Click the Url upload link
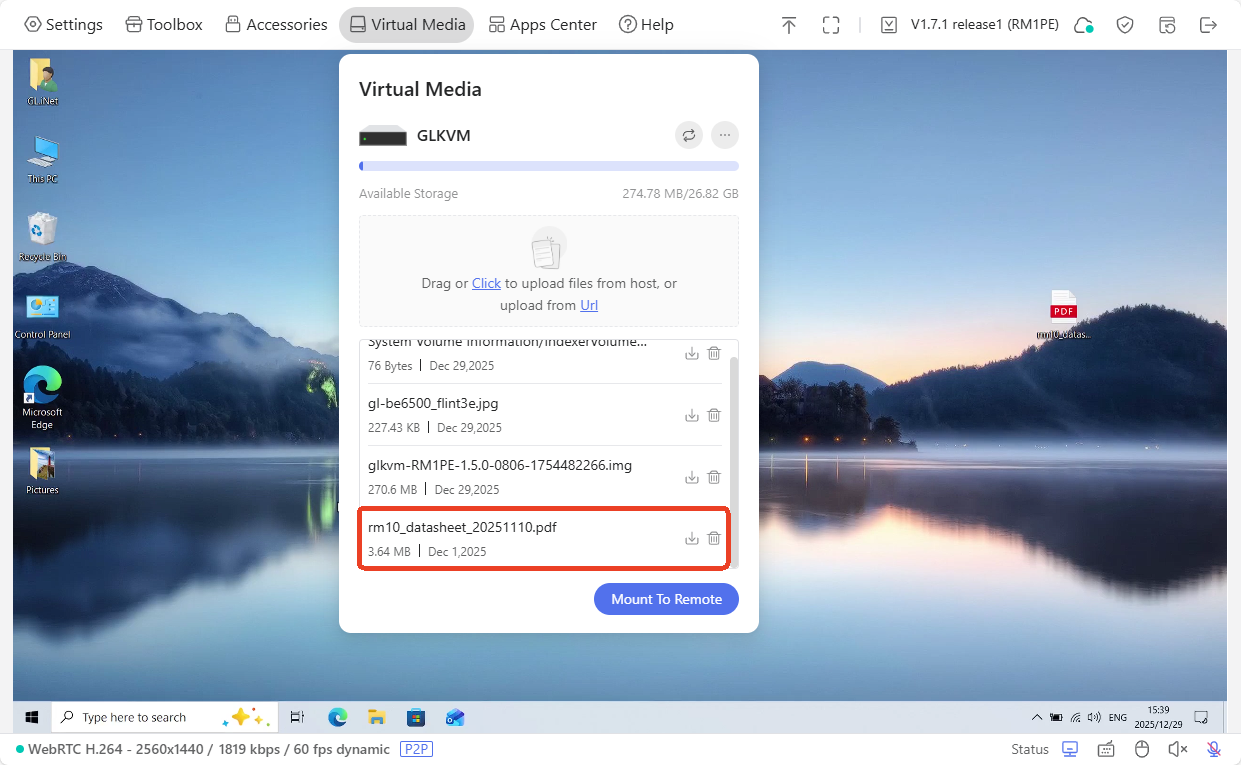This screenshot has height=765, width=1241. [589, 305]
